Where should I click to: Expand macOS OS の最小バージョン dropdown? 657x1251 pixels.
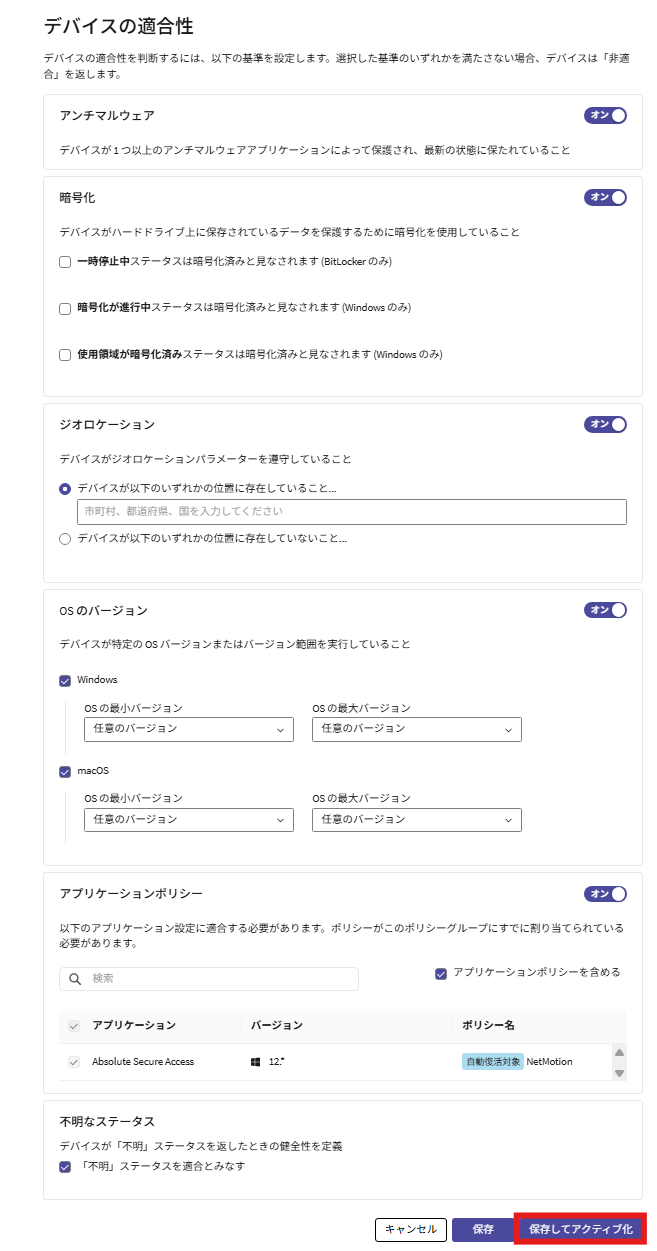[x=189, y=819]
